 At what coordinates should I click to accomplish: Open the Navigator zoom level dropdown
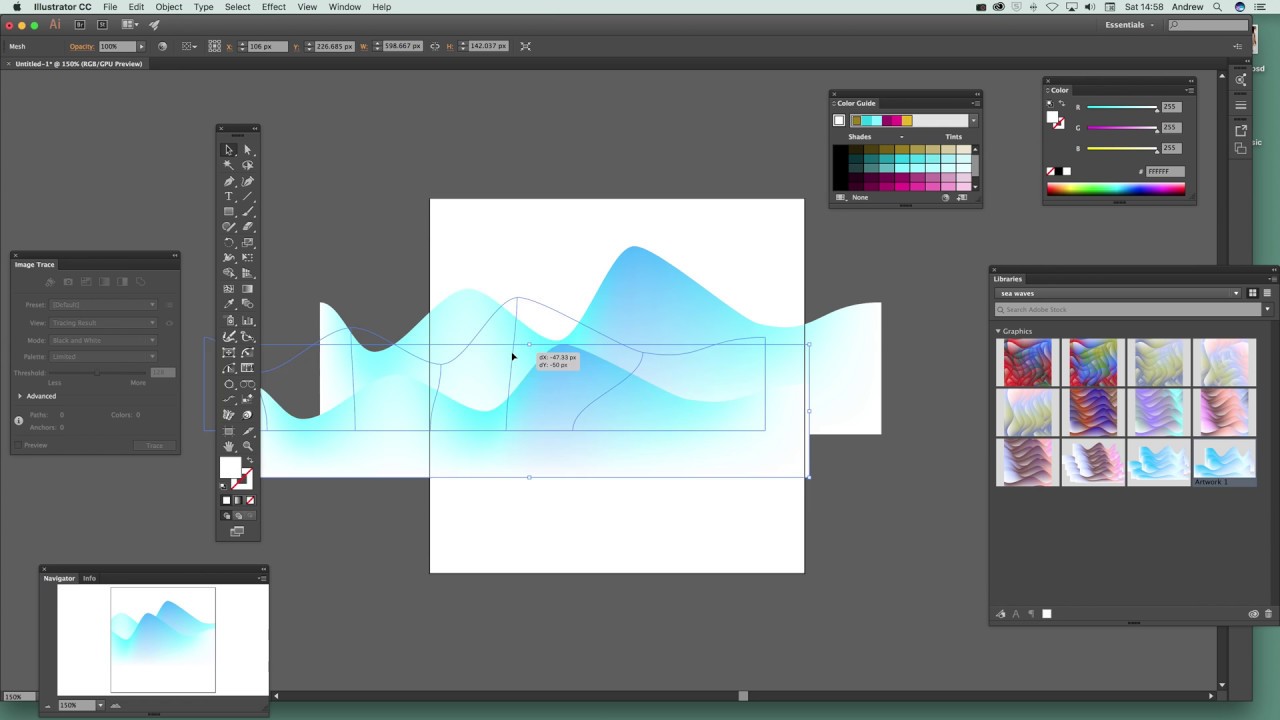[x=100, y=705]
